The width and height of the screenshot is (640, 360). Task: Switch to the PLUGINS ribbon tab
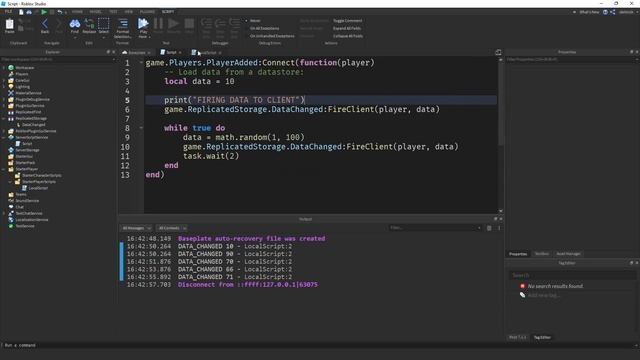[x=147, y=12]
